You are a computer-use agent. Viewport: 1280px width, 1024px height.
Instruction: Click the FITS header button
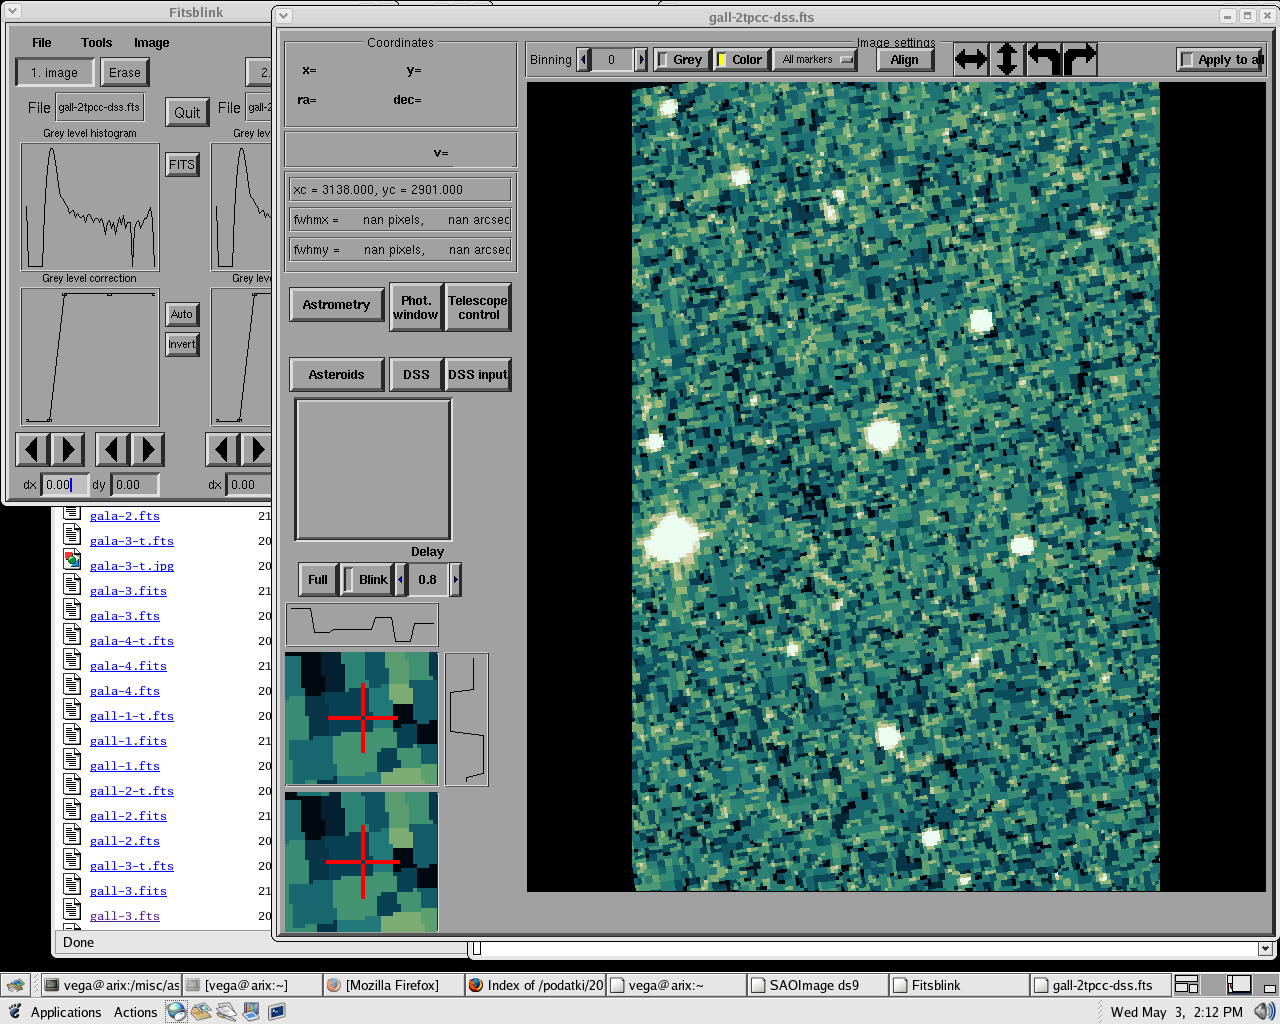click(x=182, y=165)
